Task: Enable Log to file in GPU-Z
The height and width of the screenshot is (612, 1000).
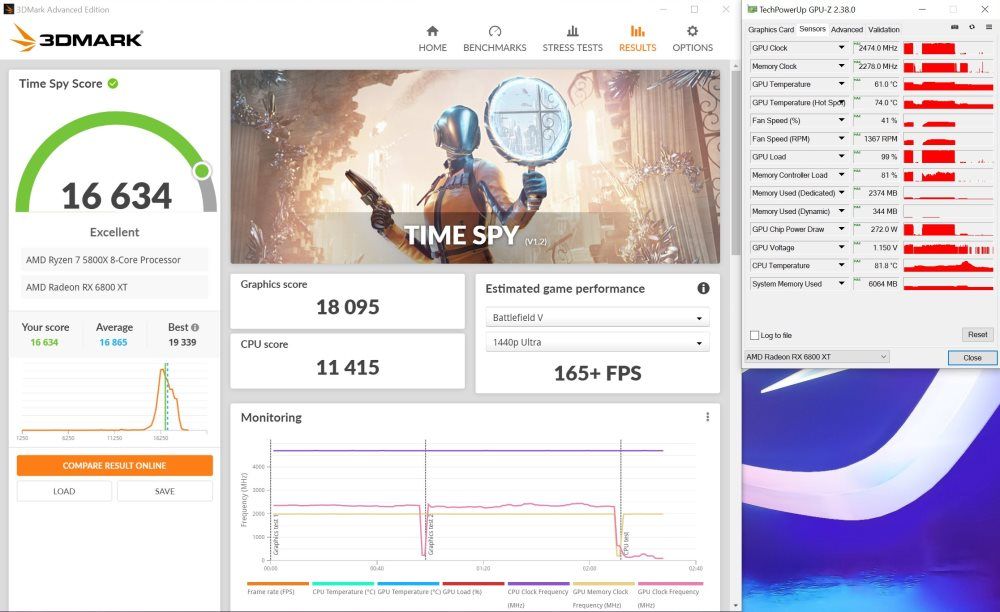Action: tap(753, 334)
